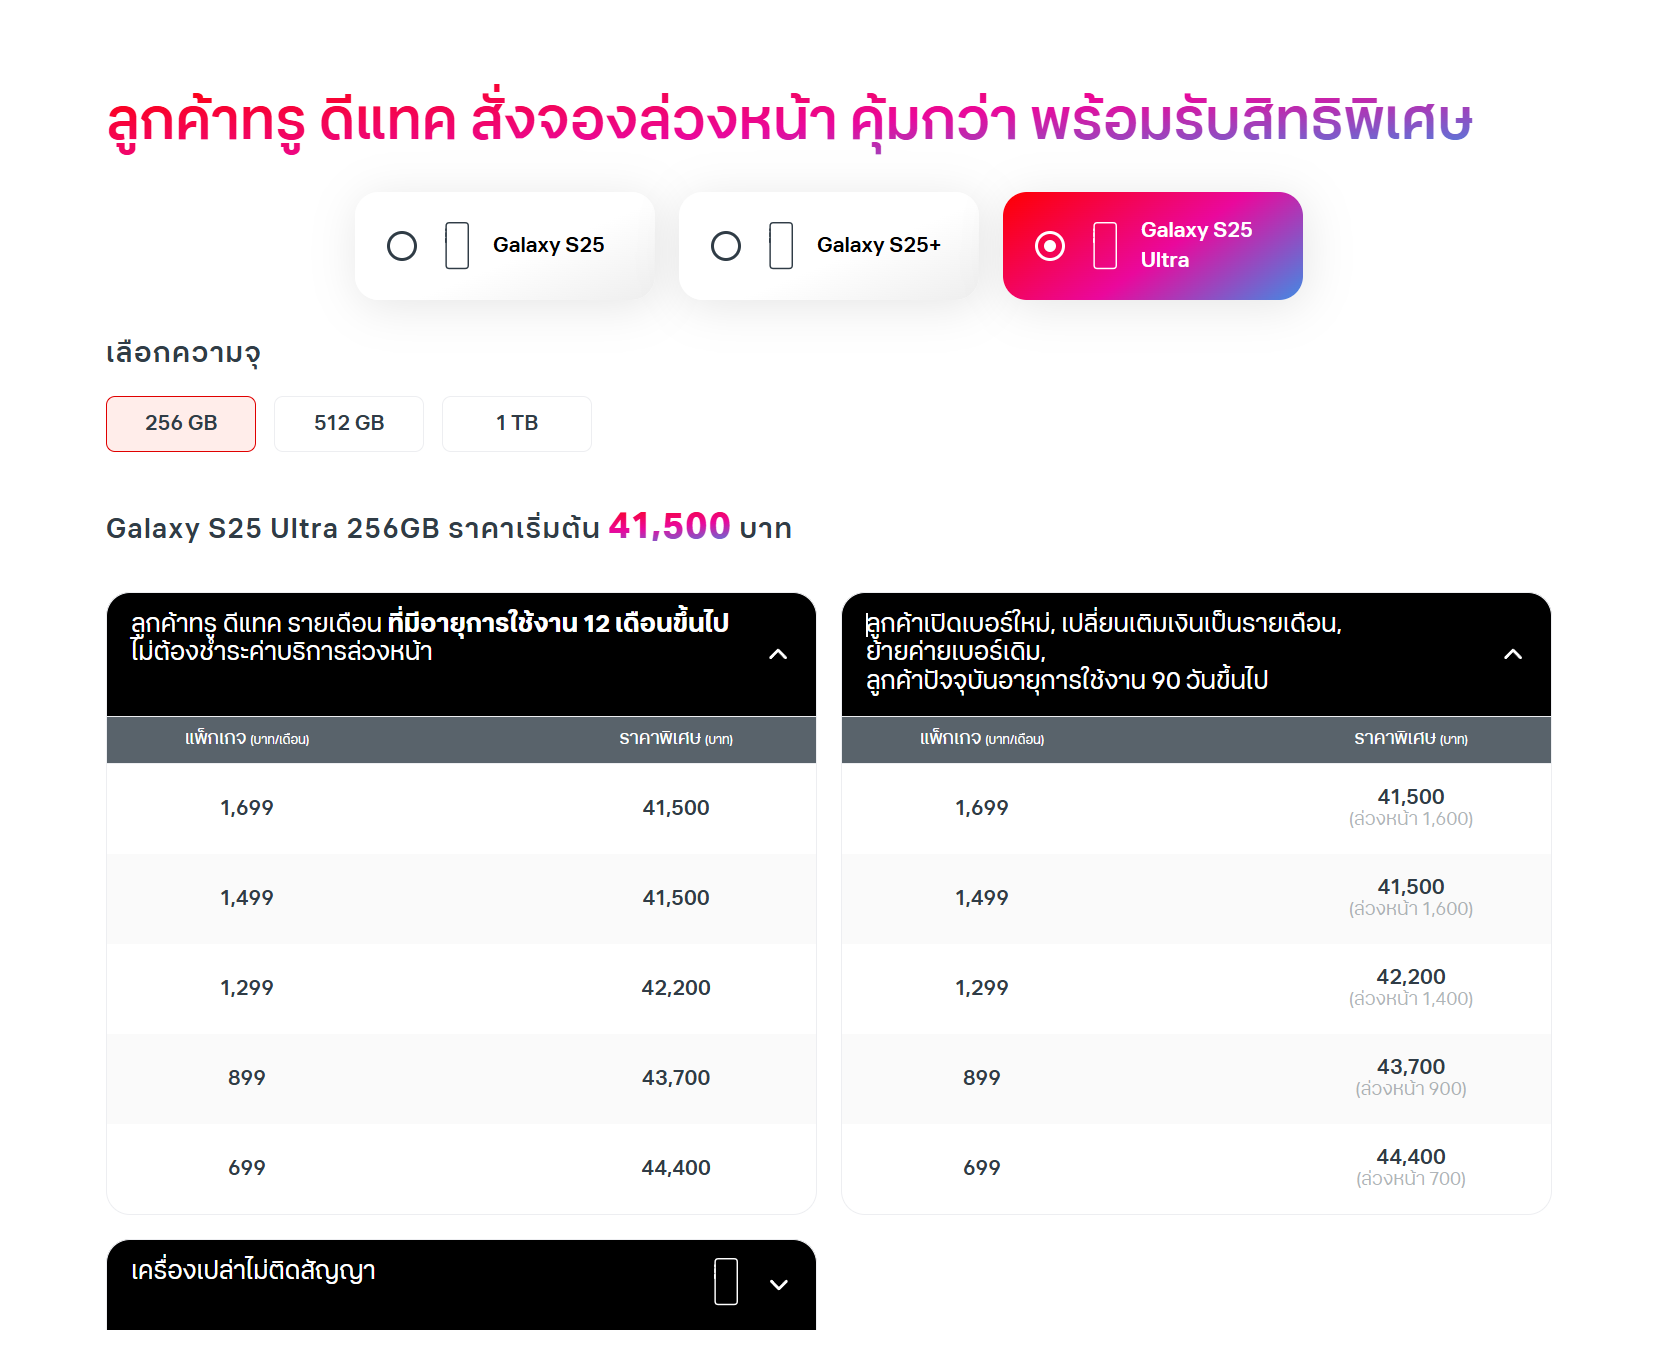Image resolution: width=1672 pixels, height=1363 pixels.
Task: Click the 43,700 special price in right table
Action: click(1410, 1067)
